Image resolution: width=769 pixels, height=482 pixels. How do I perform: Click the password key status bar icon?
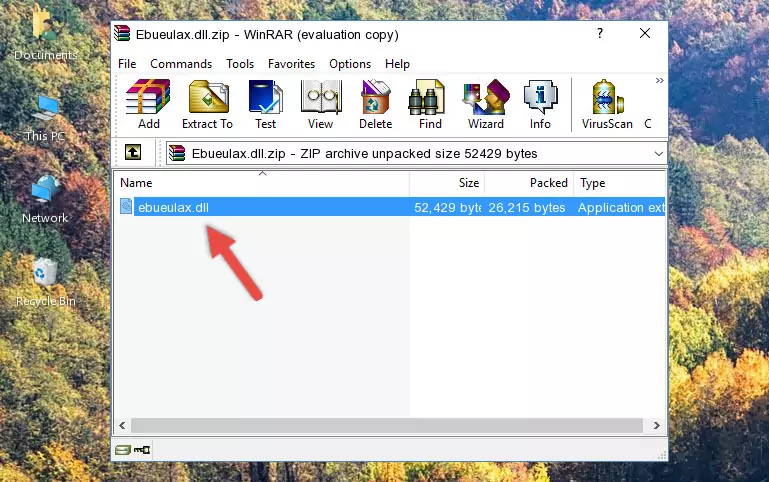point(142,449)
